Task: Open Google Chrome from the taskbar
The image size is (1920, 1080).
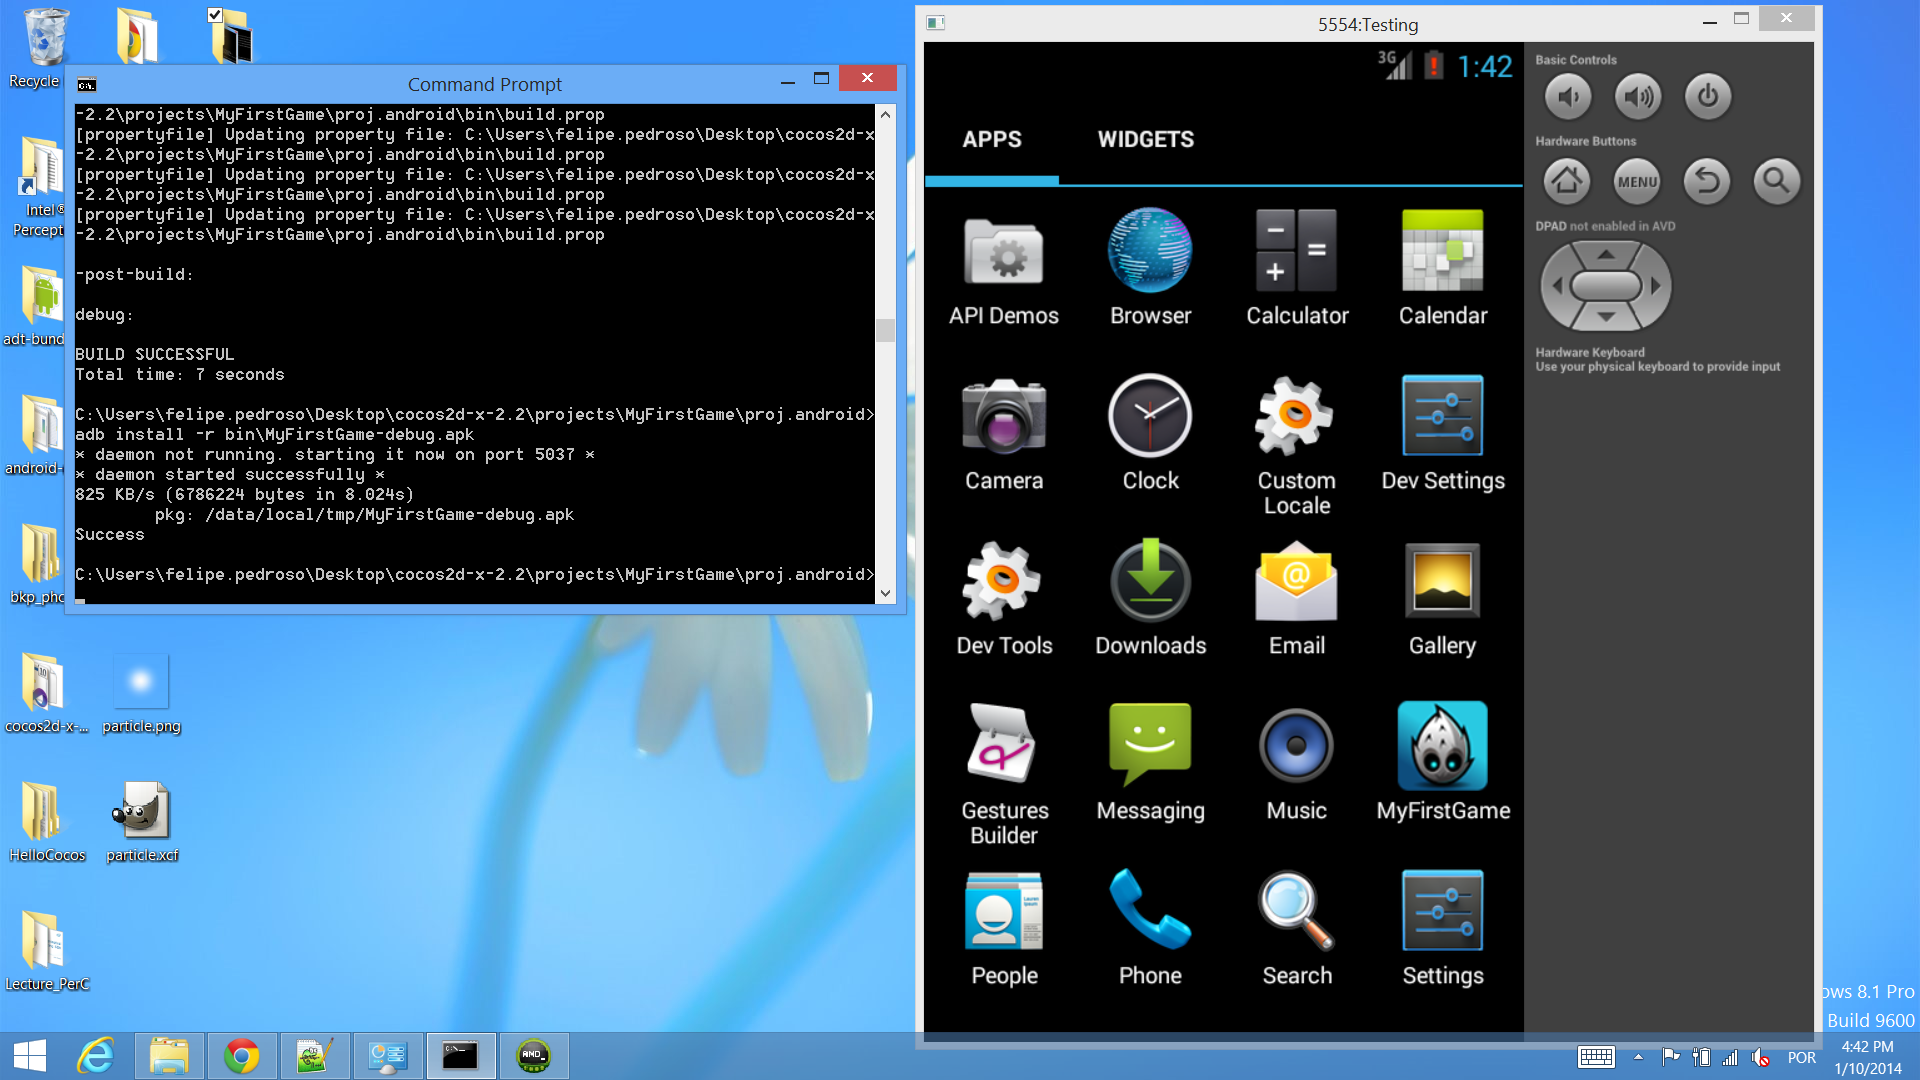Action: 241,1056
